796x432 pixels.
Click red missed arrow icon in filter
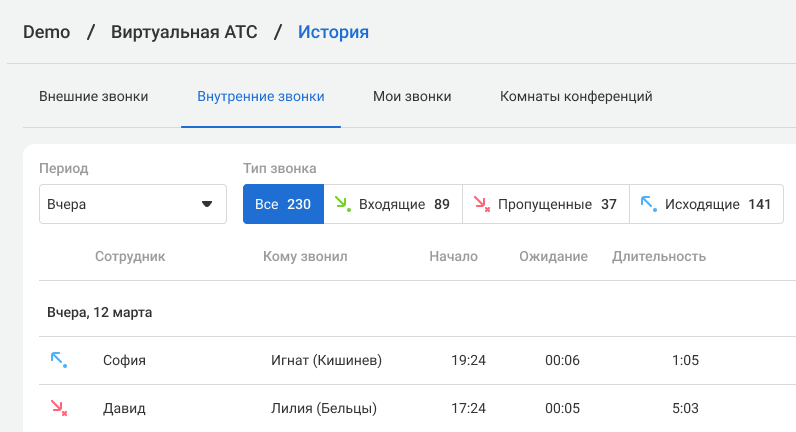click(481, 204)
